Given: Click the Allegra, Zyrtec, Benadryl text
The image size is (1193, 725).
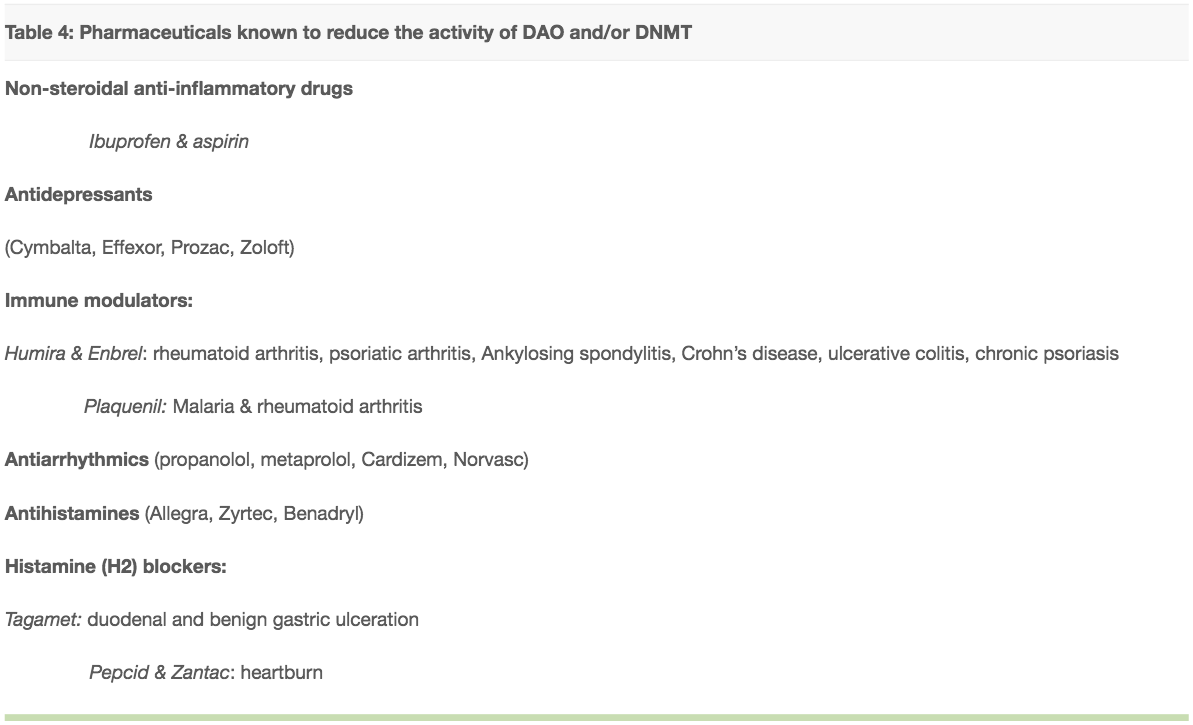Looking at the screenshot, I should pyautogui.click(x=254, y=514).
